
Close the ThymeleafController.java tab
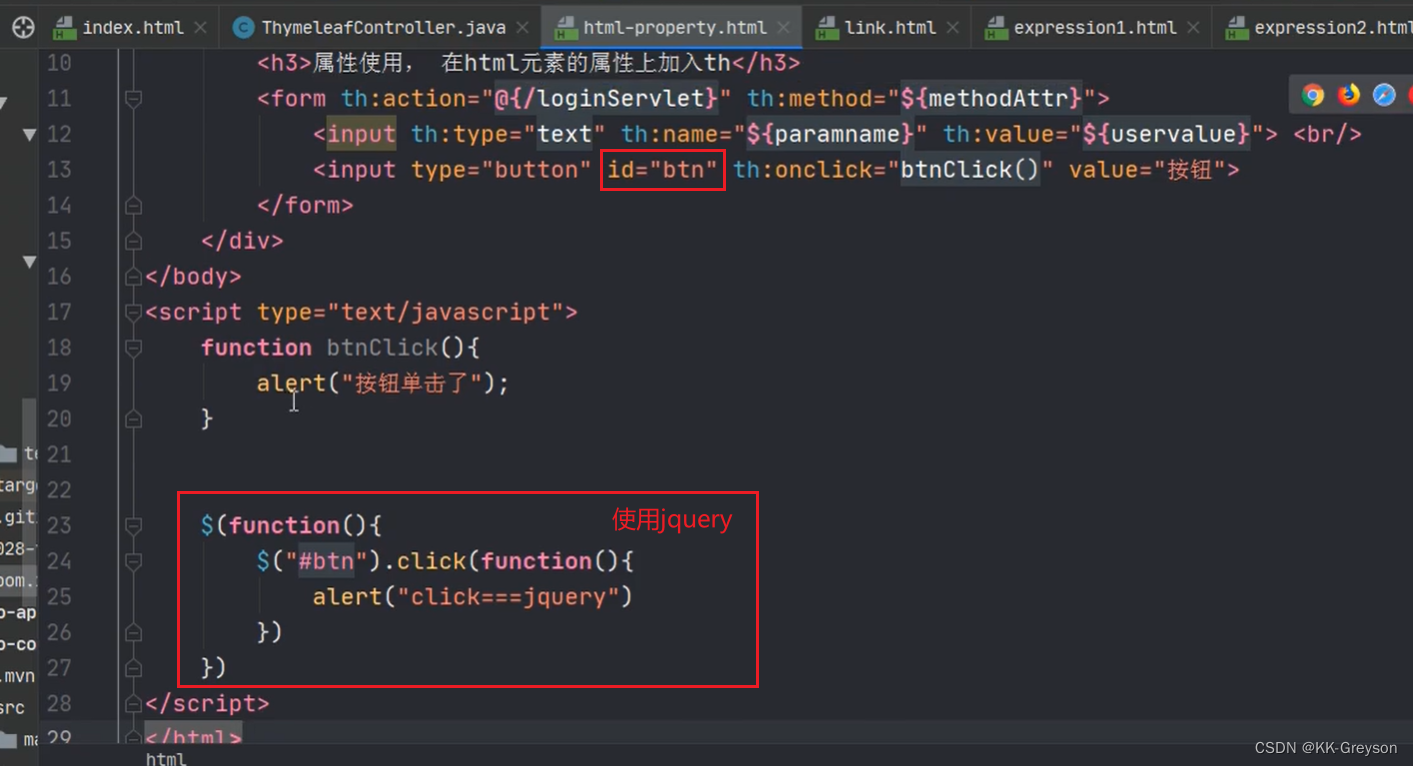[x=523, y=28]
